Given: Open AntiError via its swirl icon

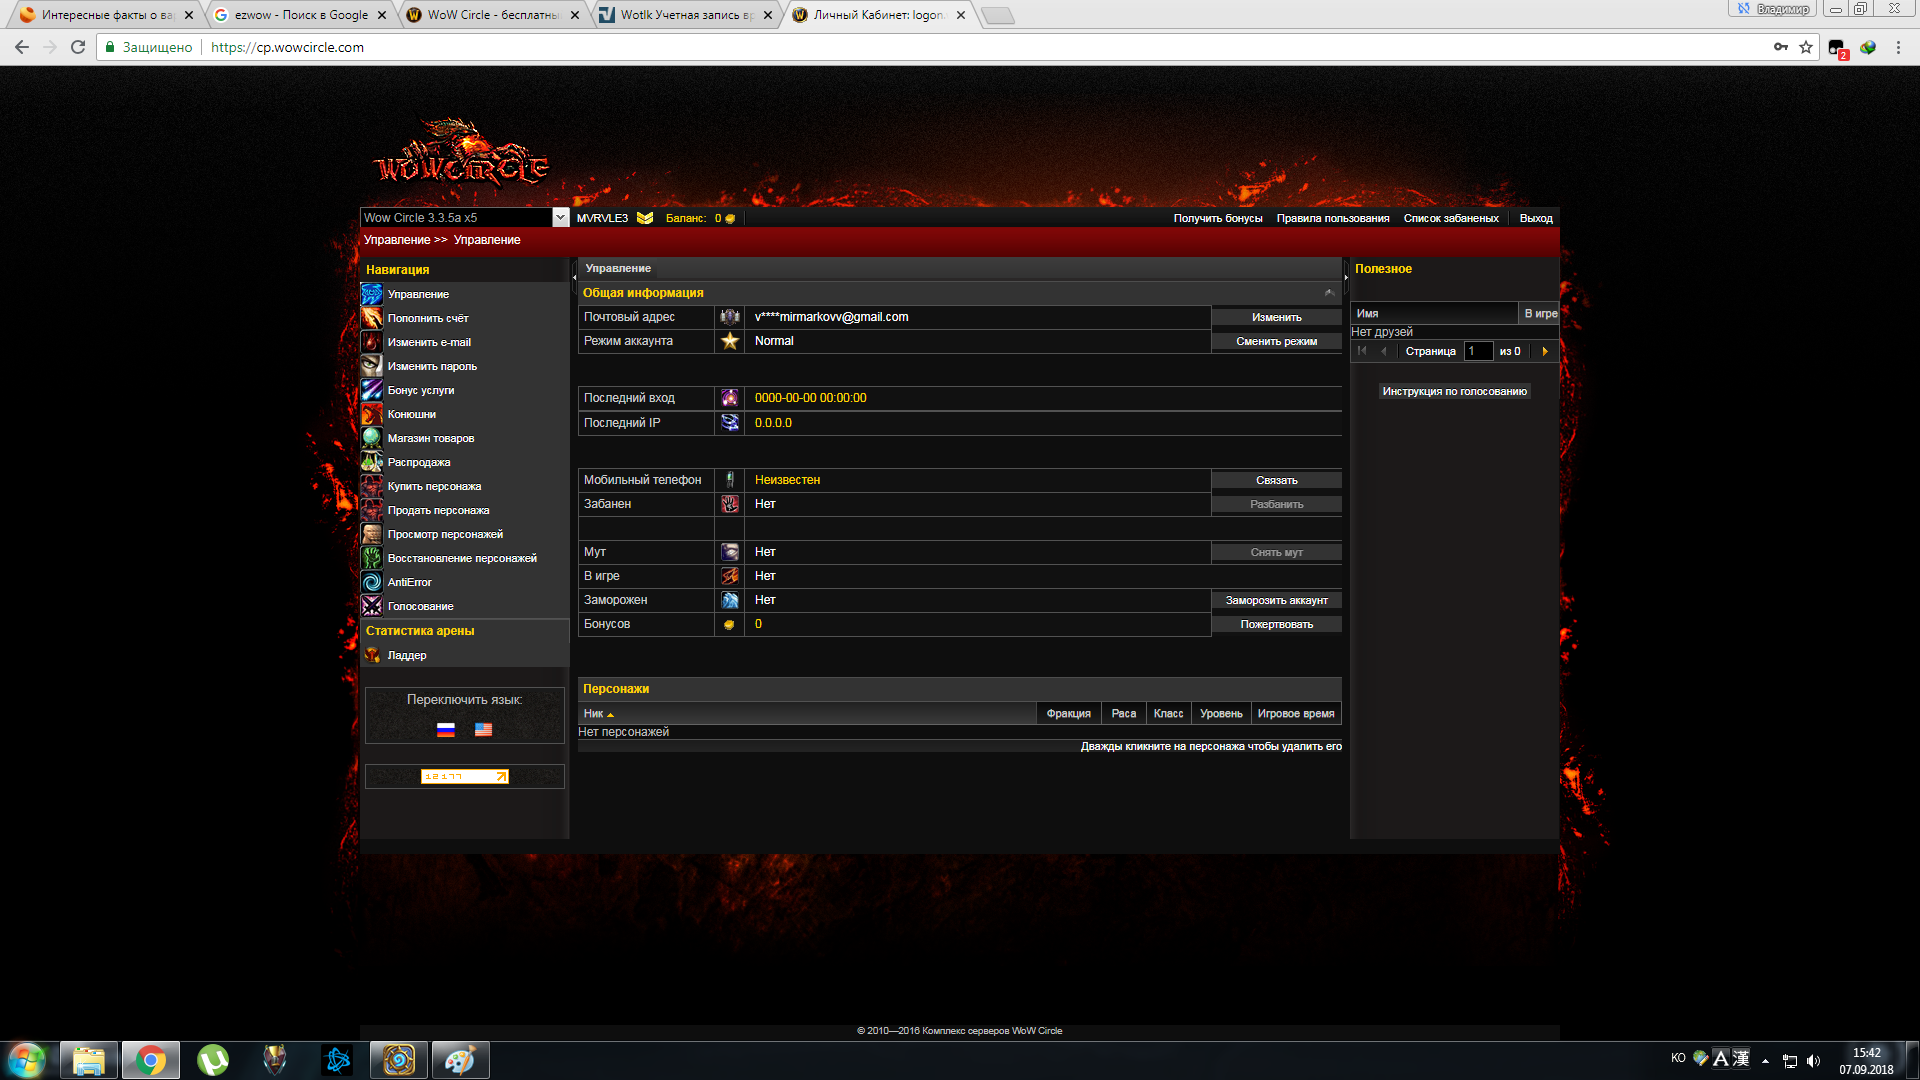Looking at the screenshot, I should 371,582.
